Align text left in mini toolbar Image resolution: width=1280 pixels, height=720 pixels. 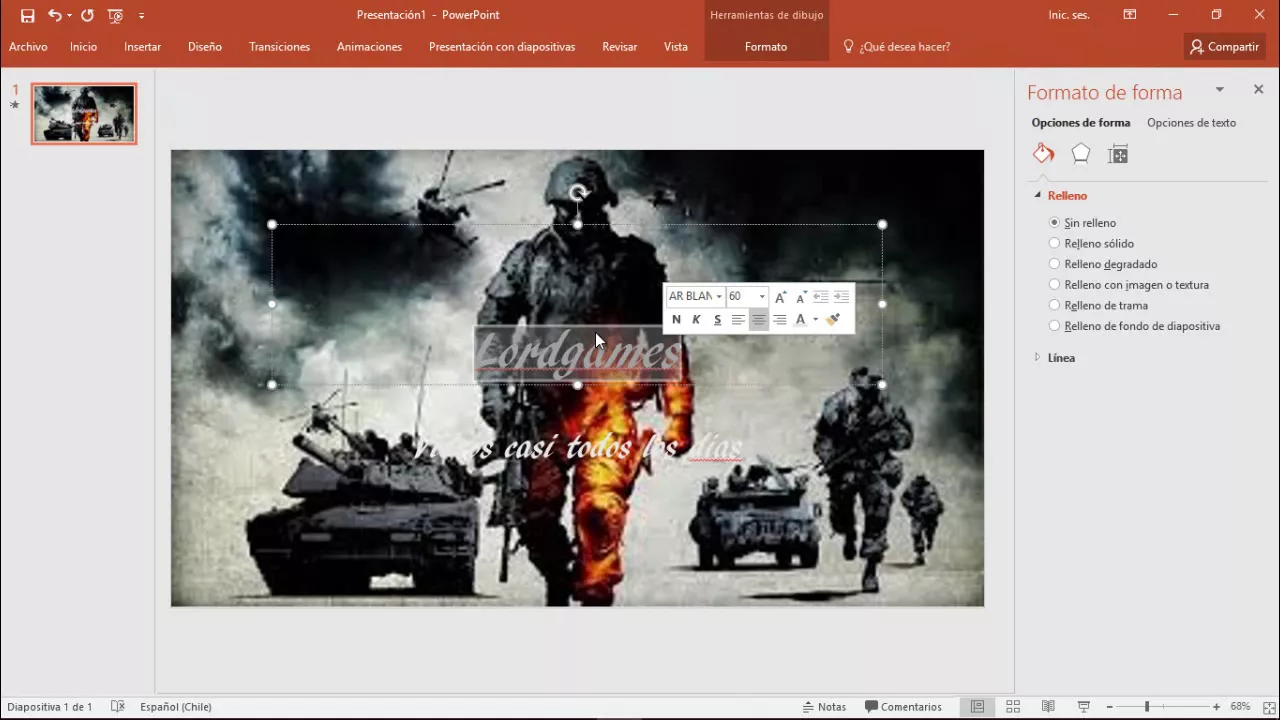pyautogui.click(x=738, y=320)
